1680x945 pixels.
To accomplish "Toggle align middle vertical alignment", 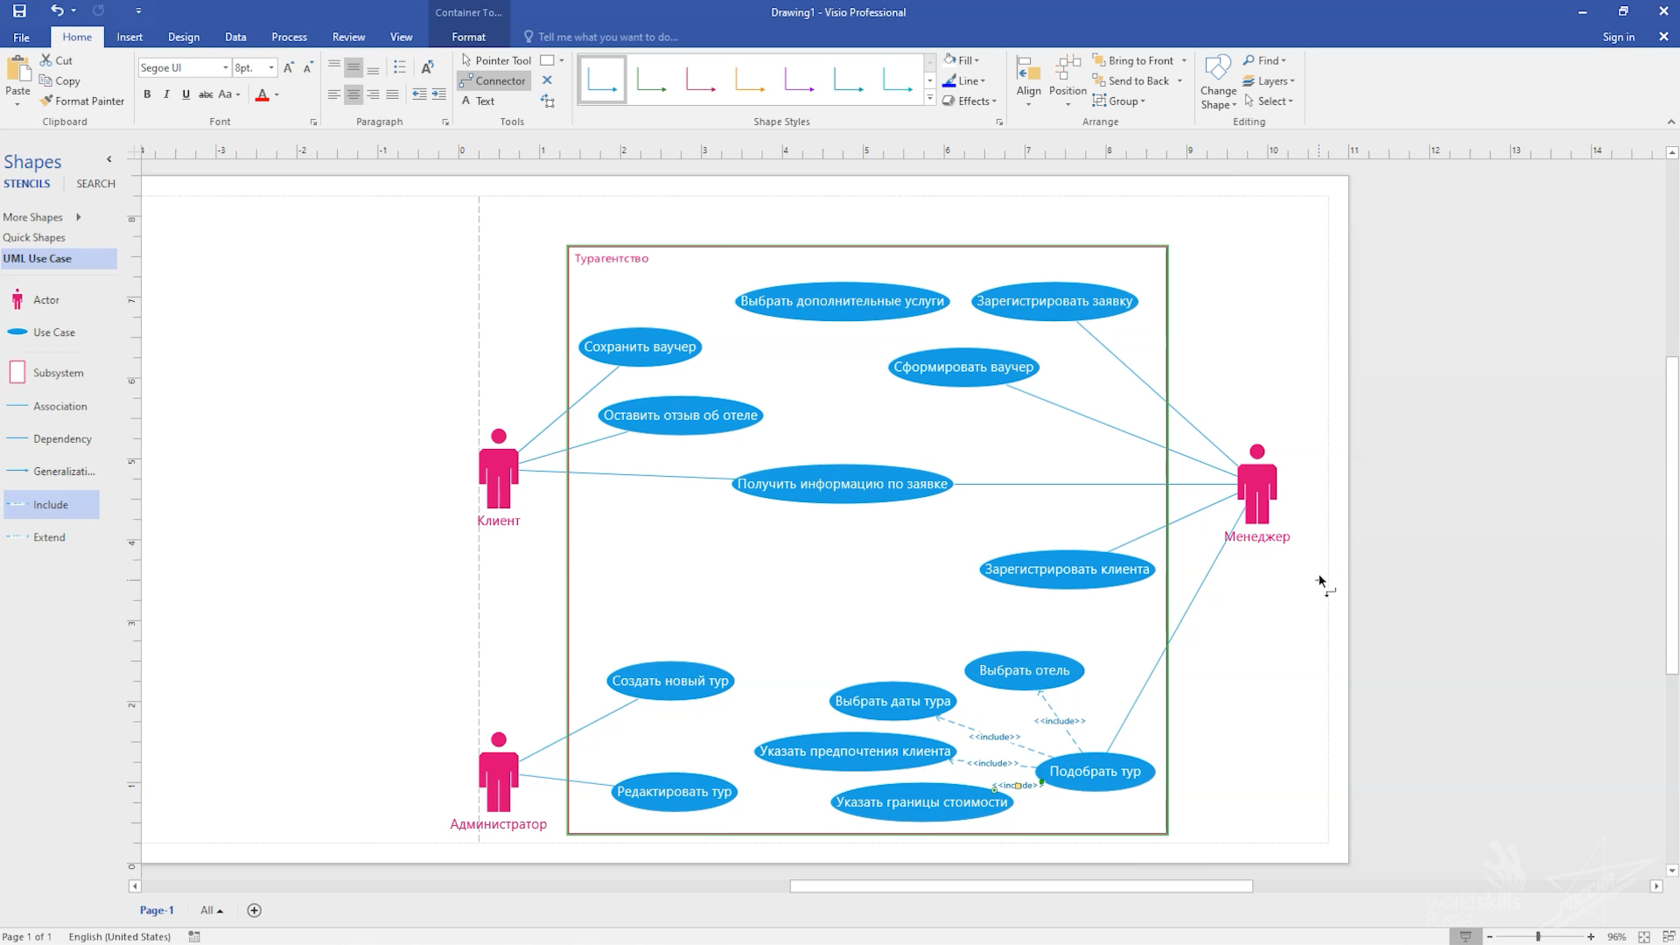I will tap(353, 67).
